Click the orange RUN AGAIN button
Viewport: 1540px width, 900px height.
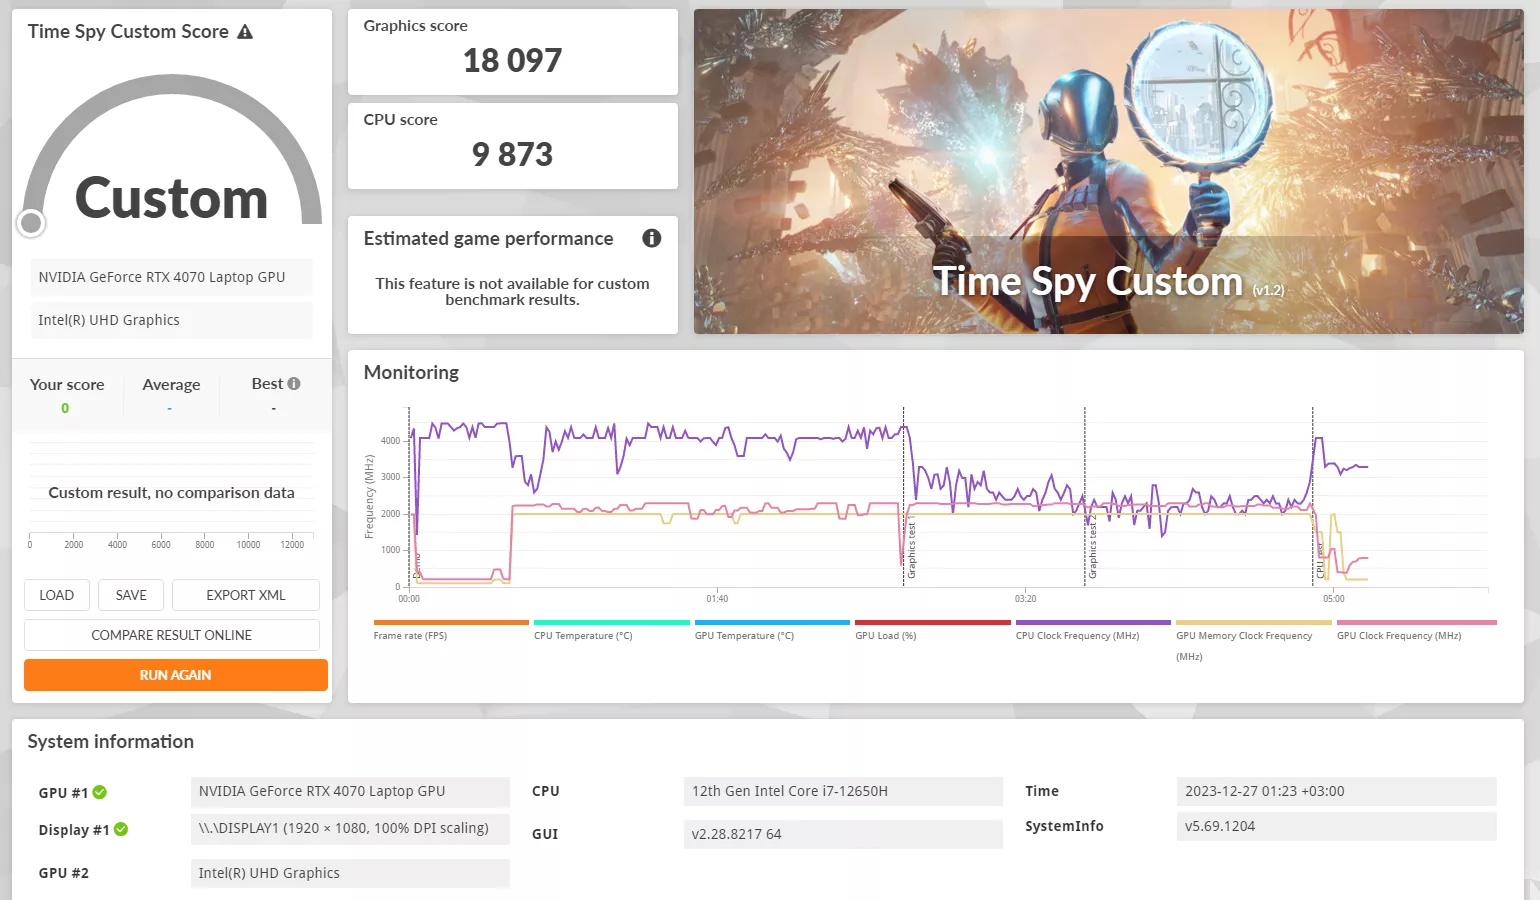click(x=176, y=675)
